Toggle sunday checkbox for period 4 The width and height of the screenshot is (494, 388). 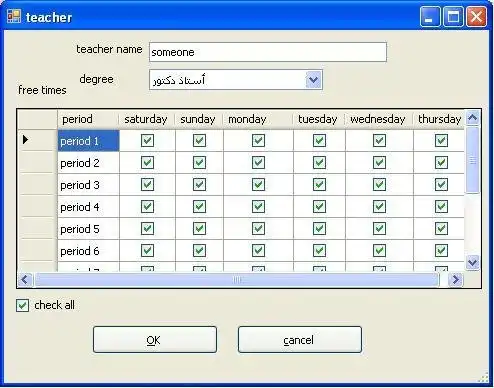(x=199, y=206)
